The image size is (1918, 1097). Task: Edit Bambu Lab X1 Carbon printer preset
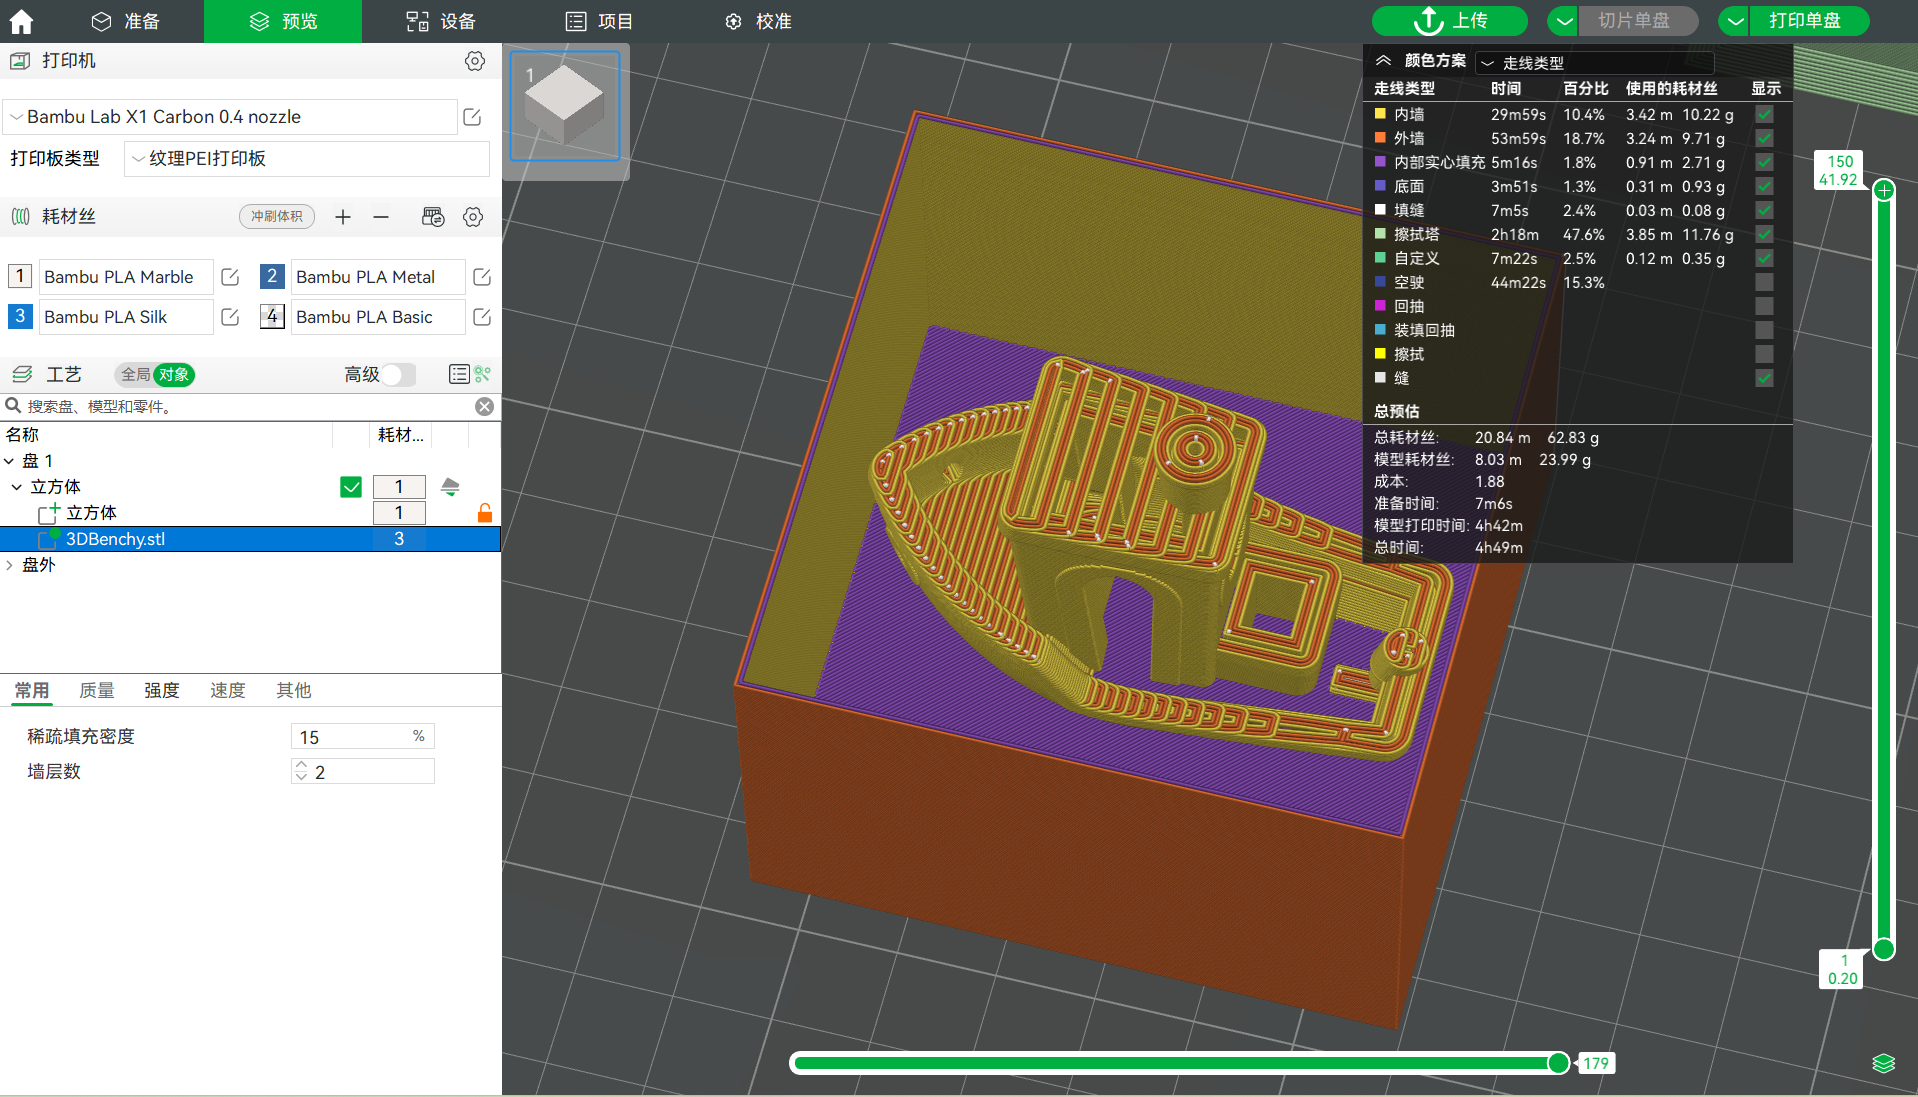[473, 117]
